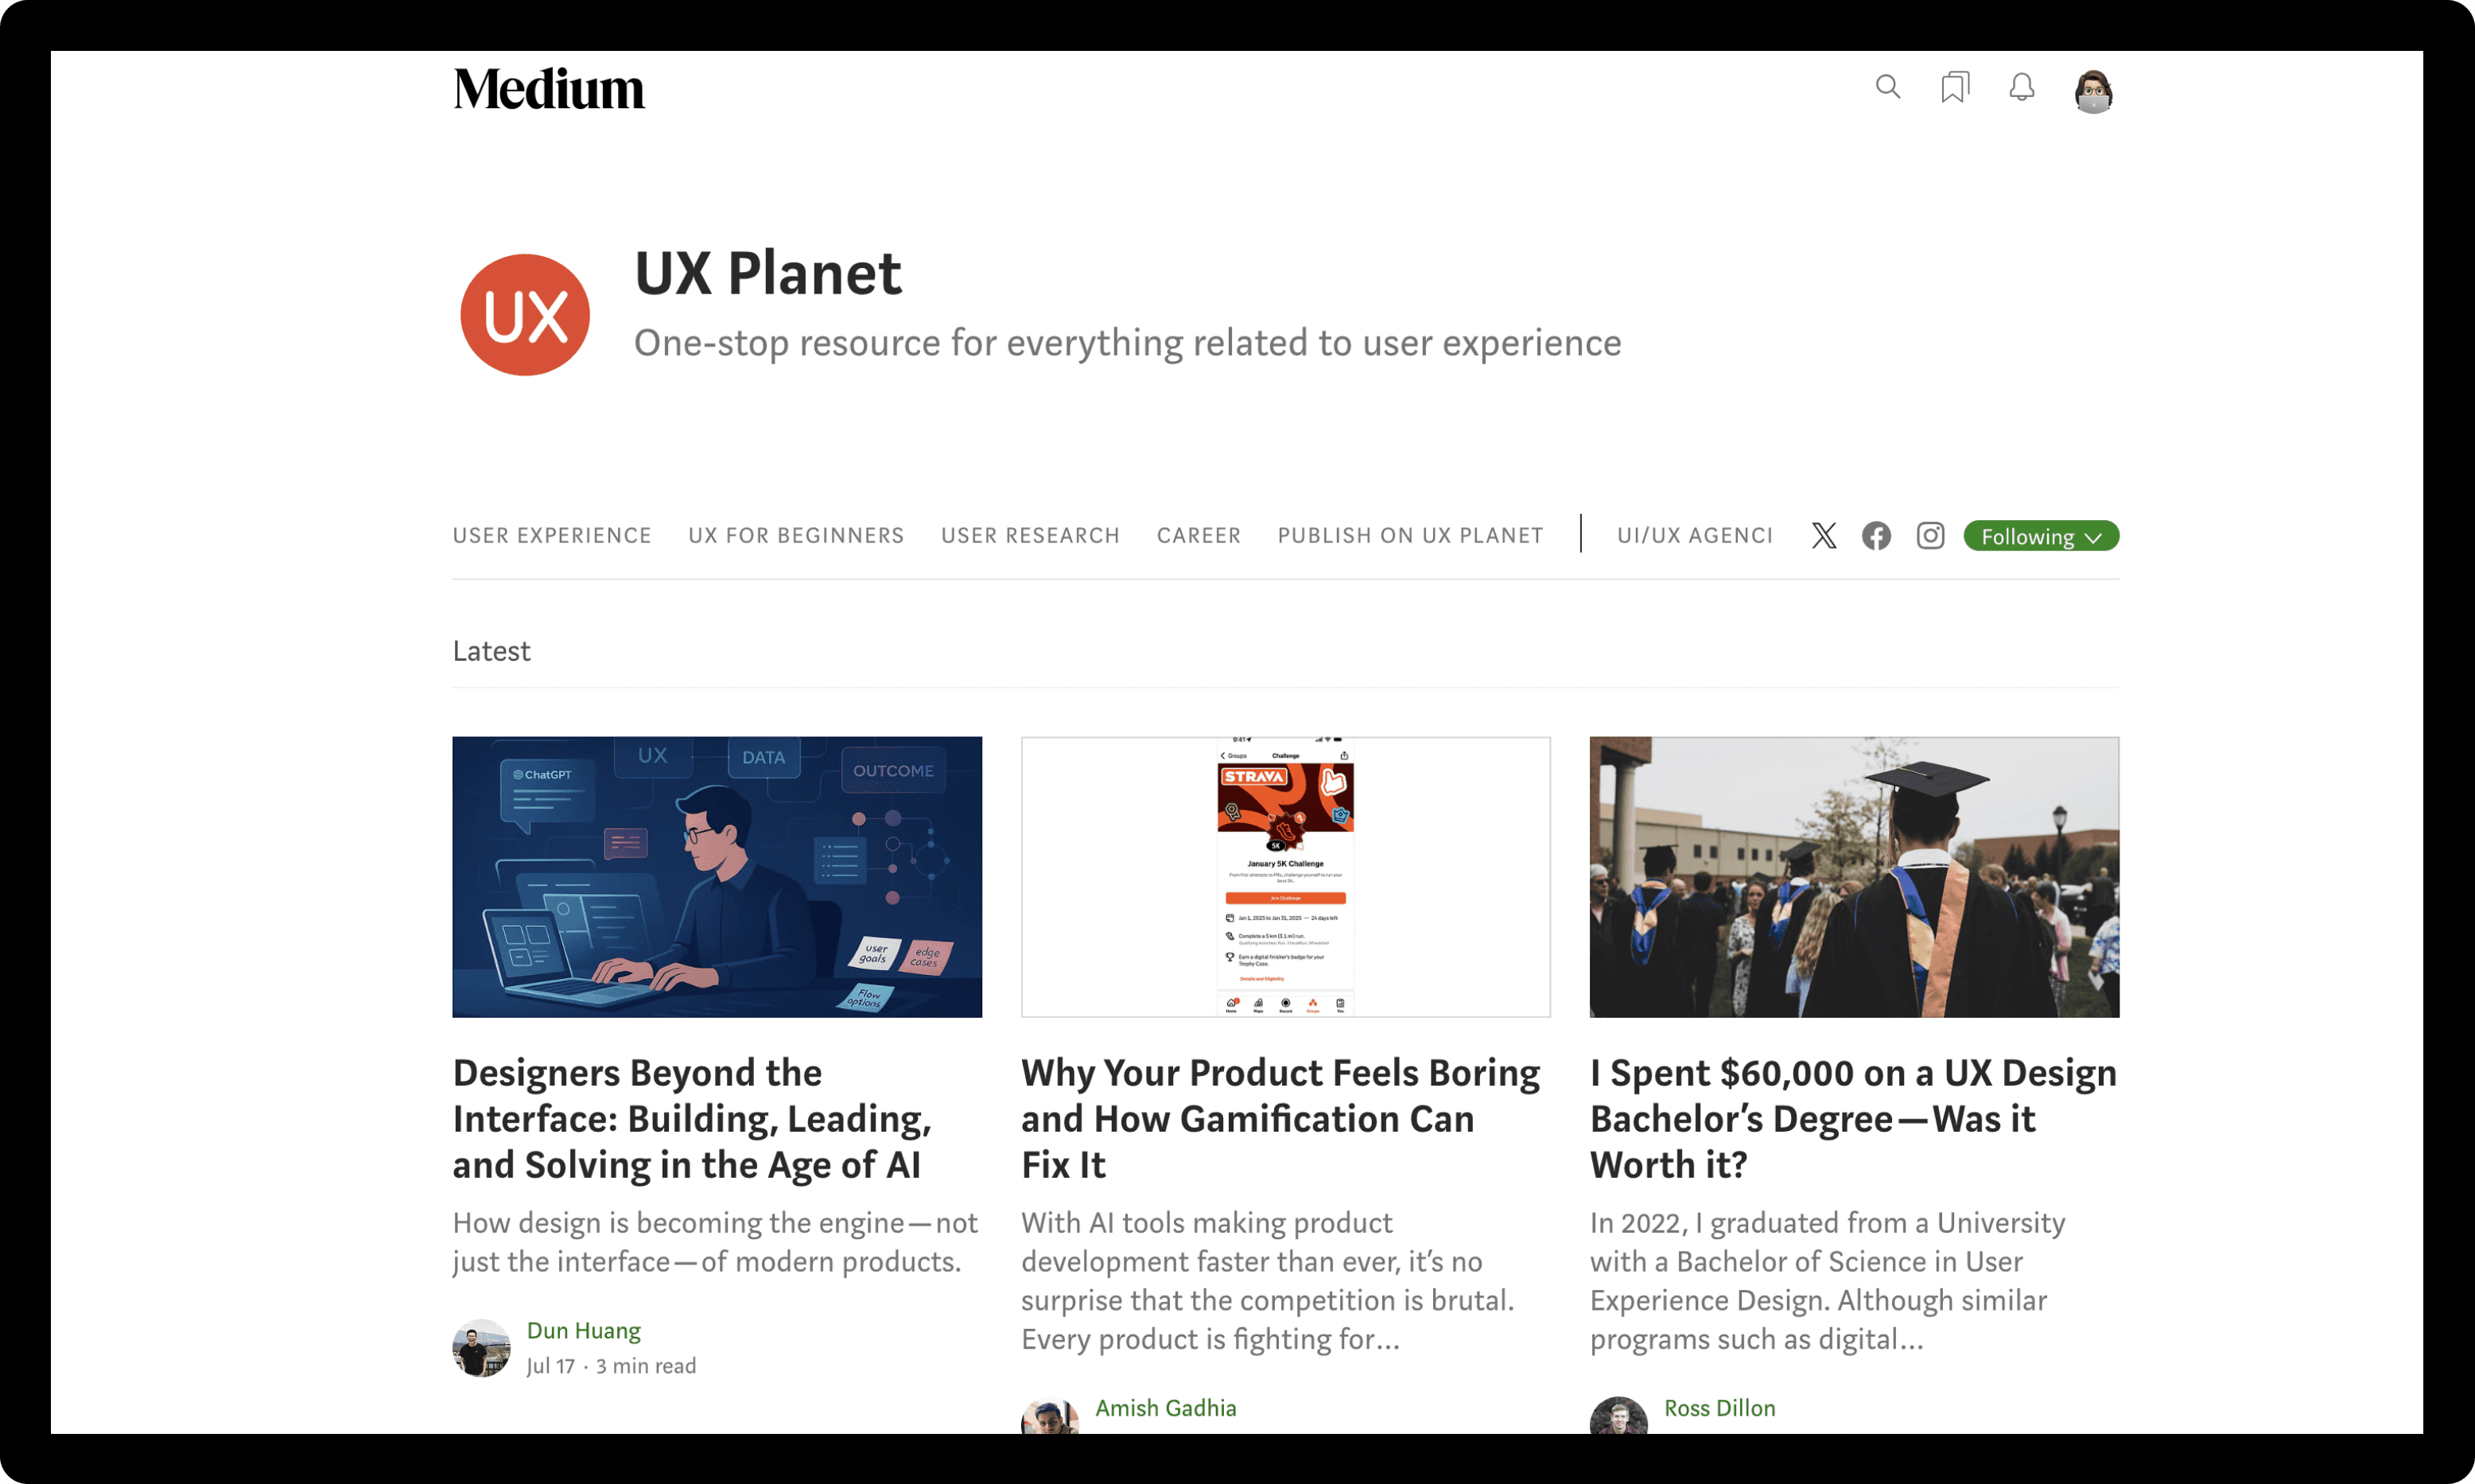Go to the User Experience section
The height and width of the screenshot is (1484, 2475).
[552, 536]
